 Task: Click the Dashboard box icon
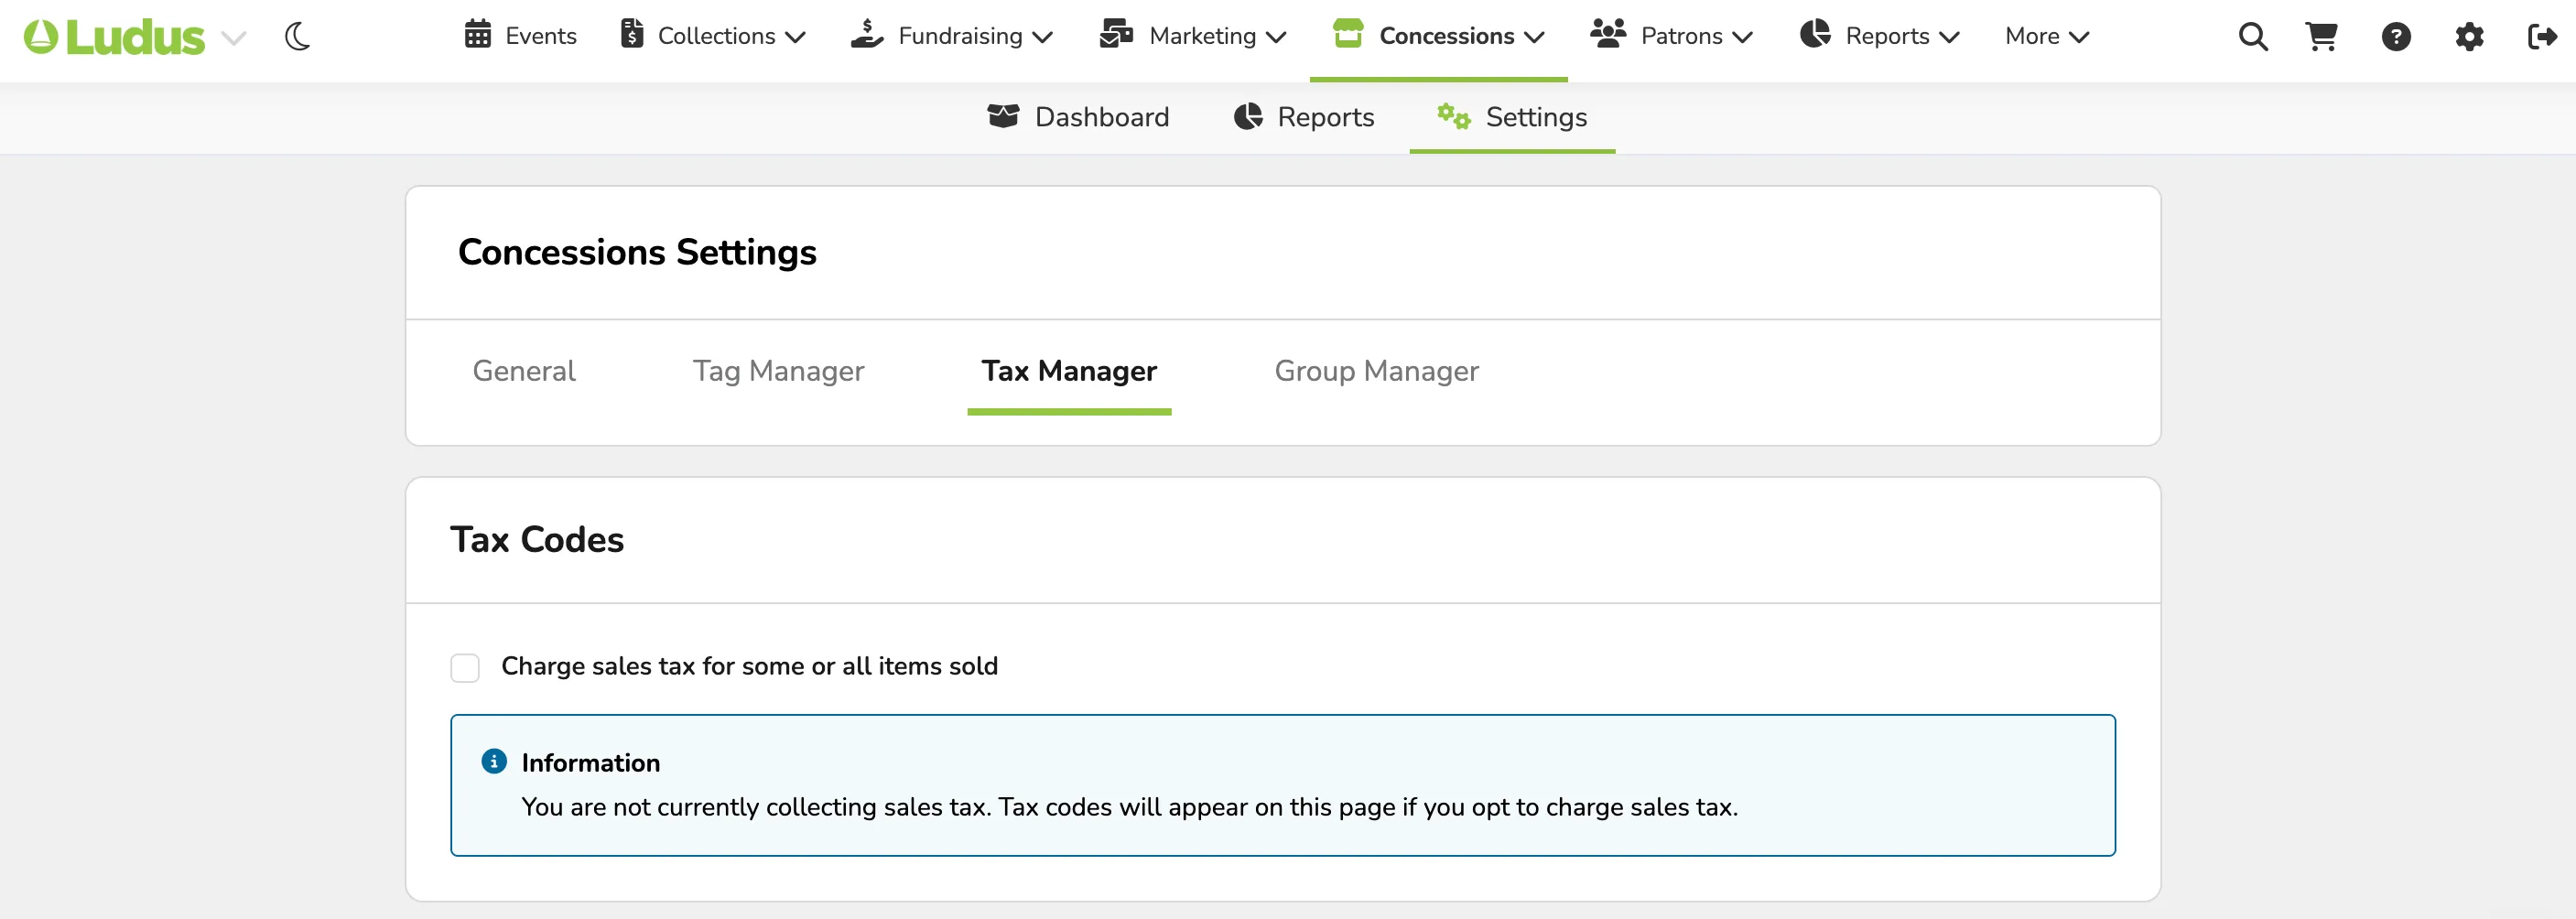(x=1003, y=116)
